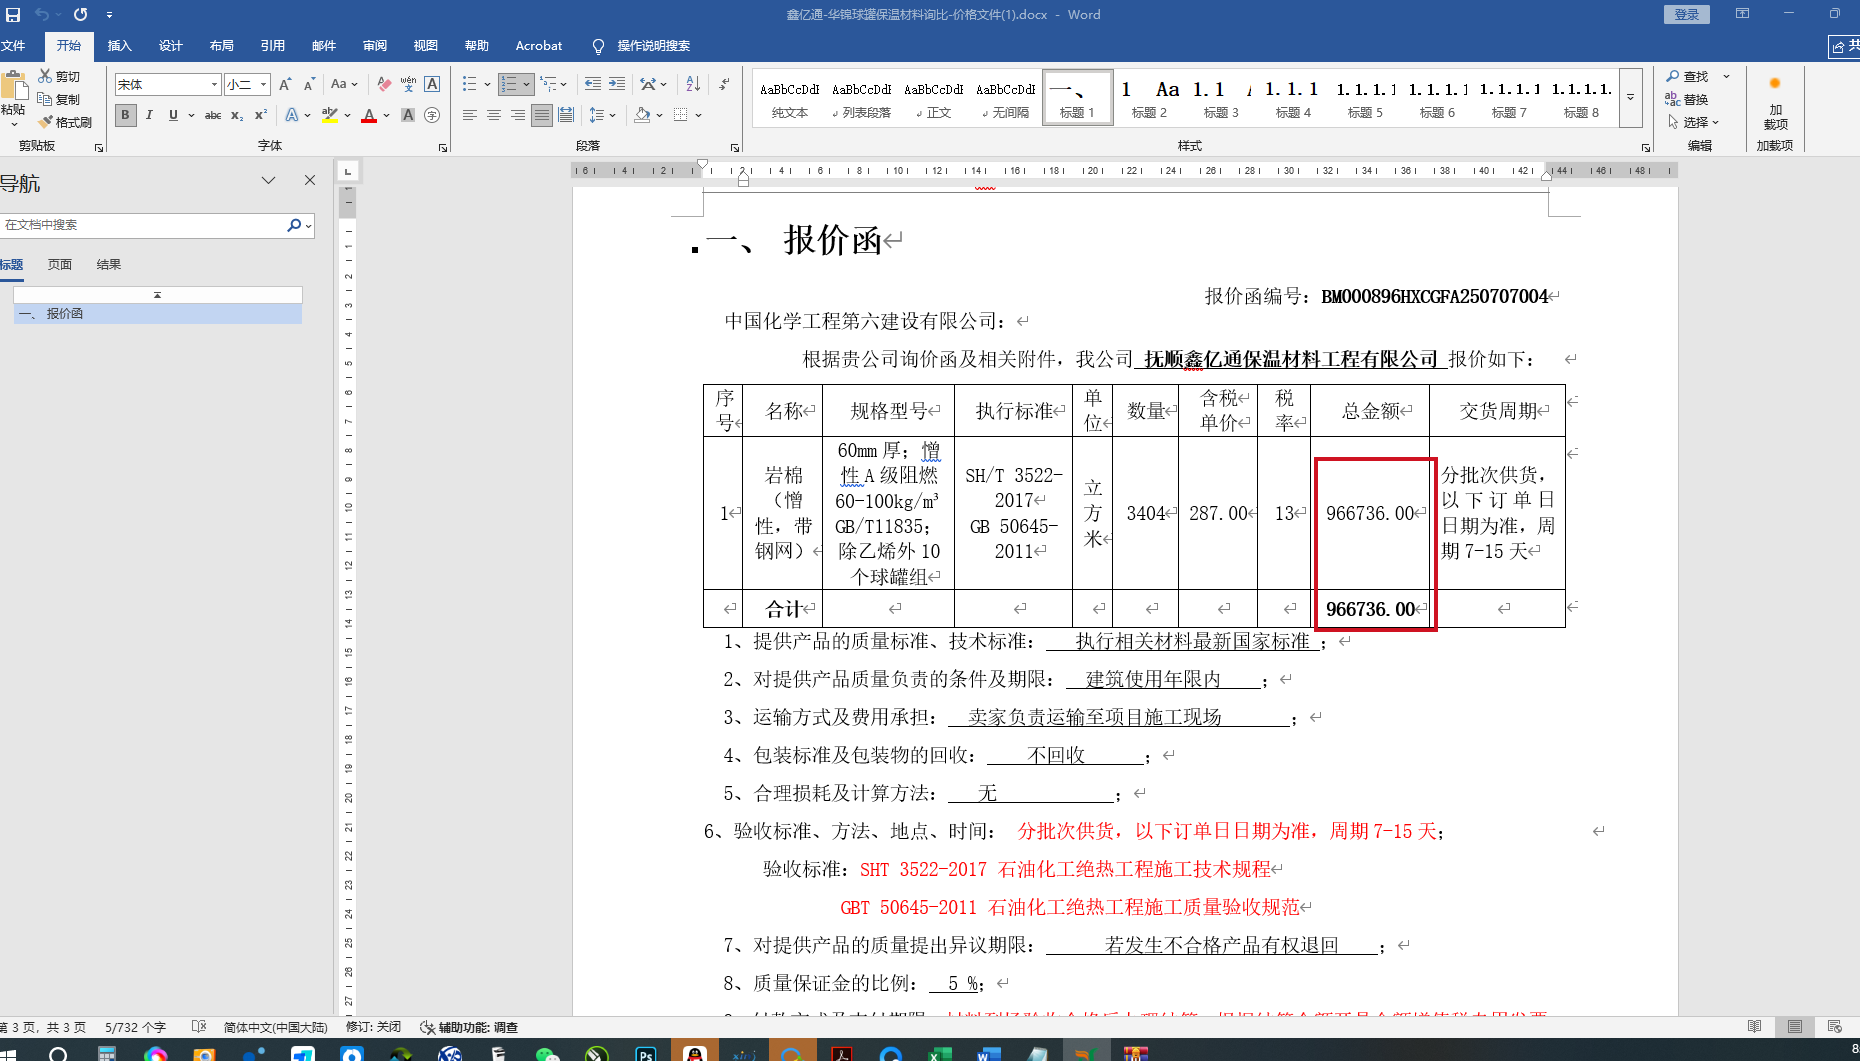Apply yellow text highlight color
The image size is (1860, 1061).
329,115
